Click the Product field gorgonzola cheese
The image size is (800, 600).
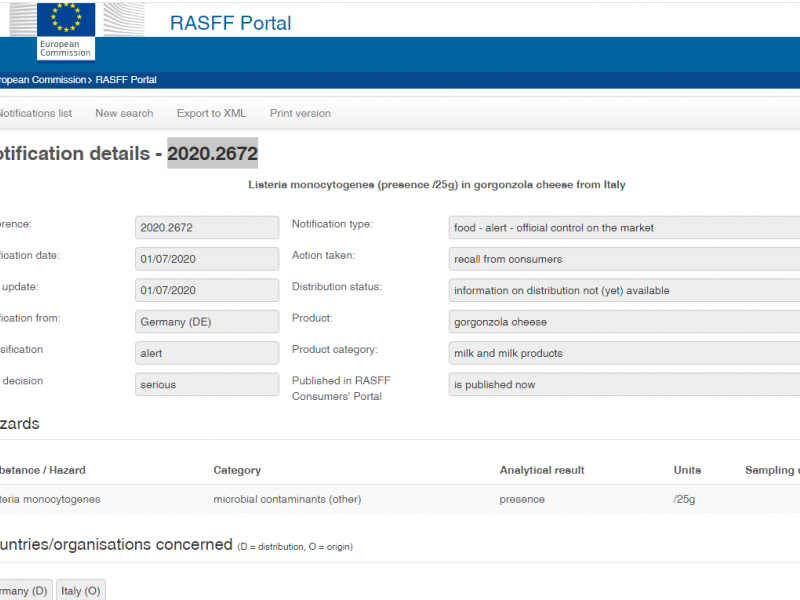pos(624,321)
